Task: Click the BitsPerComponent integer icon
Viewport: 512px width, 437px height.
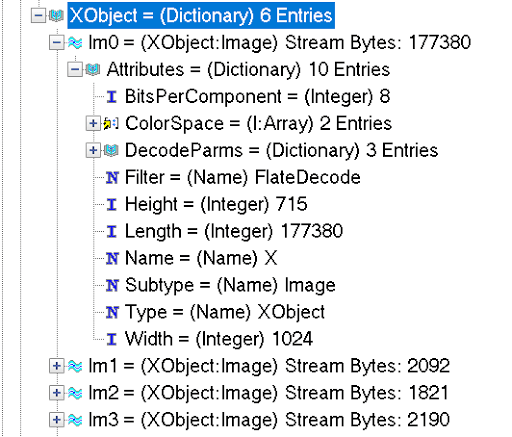Action: 112,97
